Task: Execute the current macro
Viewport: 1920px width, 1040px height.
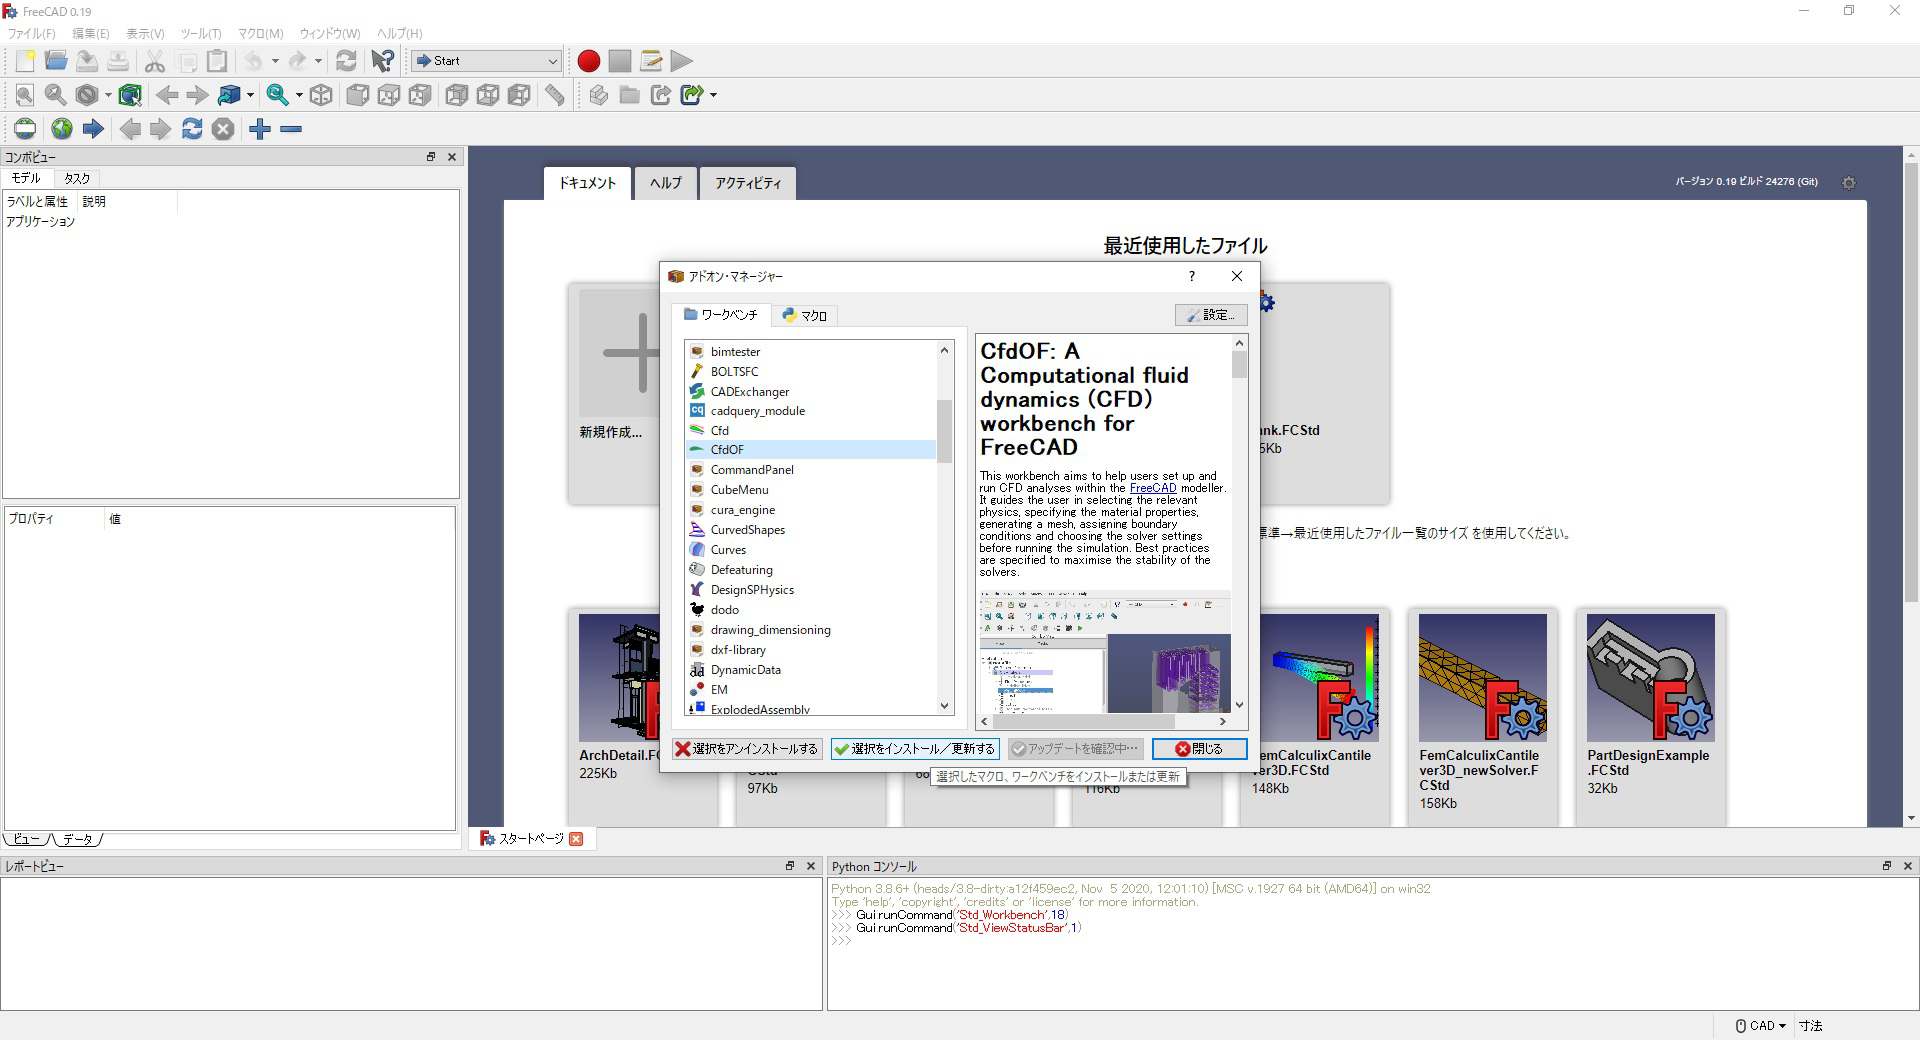Action: 683,61
